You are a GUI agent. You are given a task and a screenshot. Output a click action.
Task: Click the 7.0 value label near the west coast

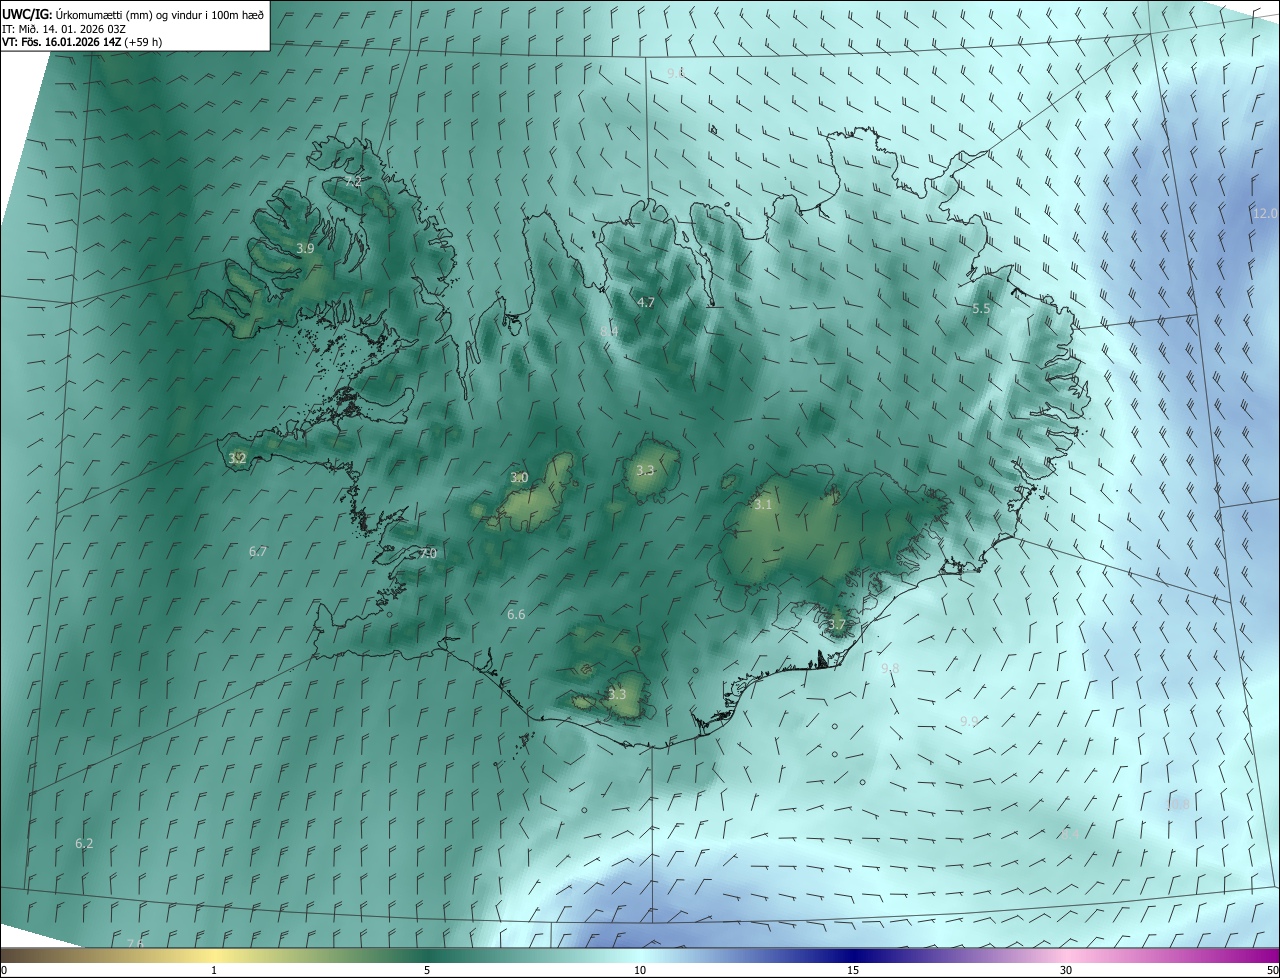[x=428, y=553]
